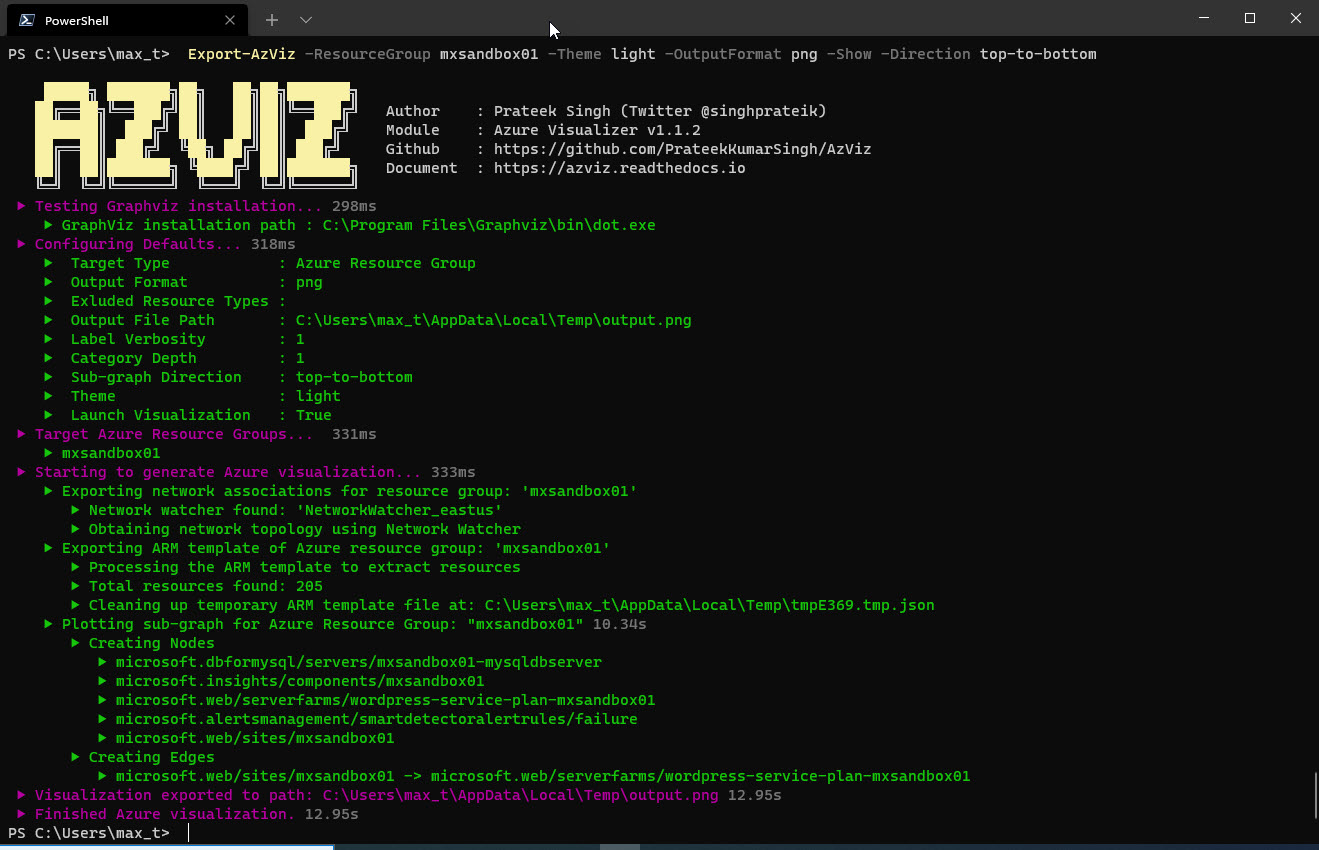Click 'Obtaining network topology' line
This screenshot has height=850, width=1319.
(x=296, y=529)
